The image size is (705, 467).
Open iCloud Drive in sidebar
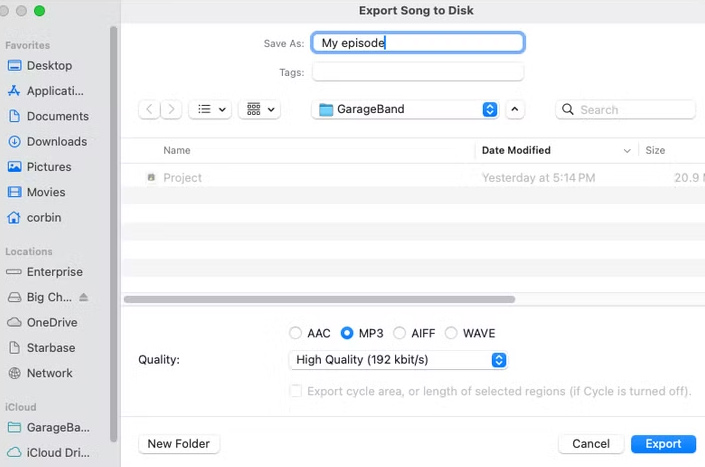[49, 453]
